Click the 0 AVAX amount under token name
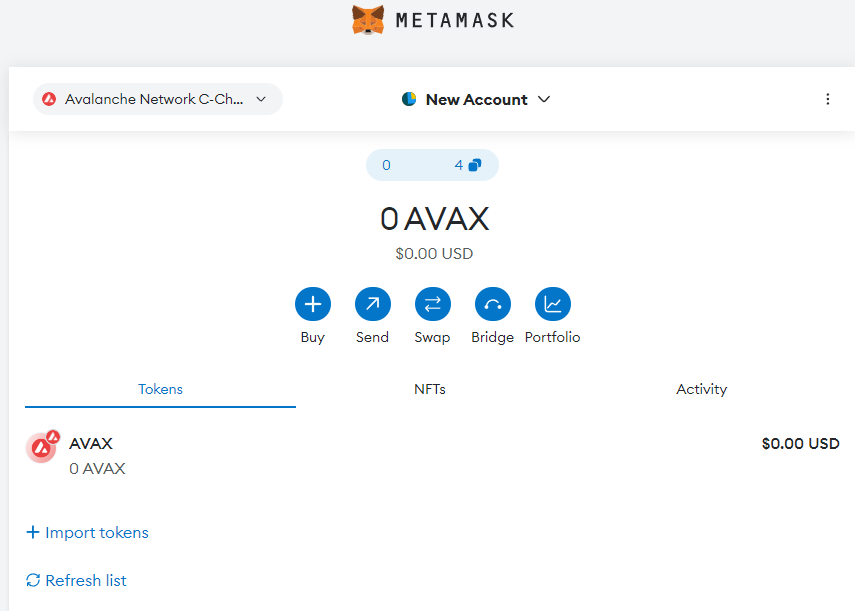 pos(97,469)
